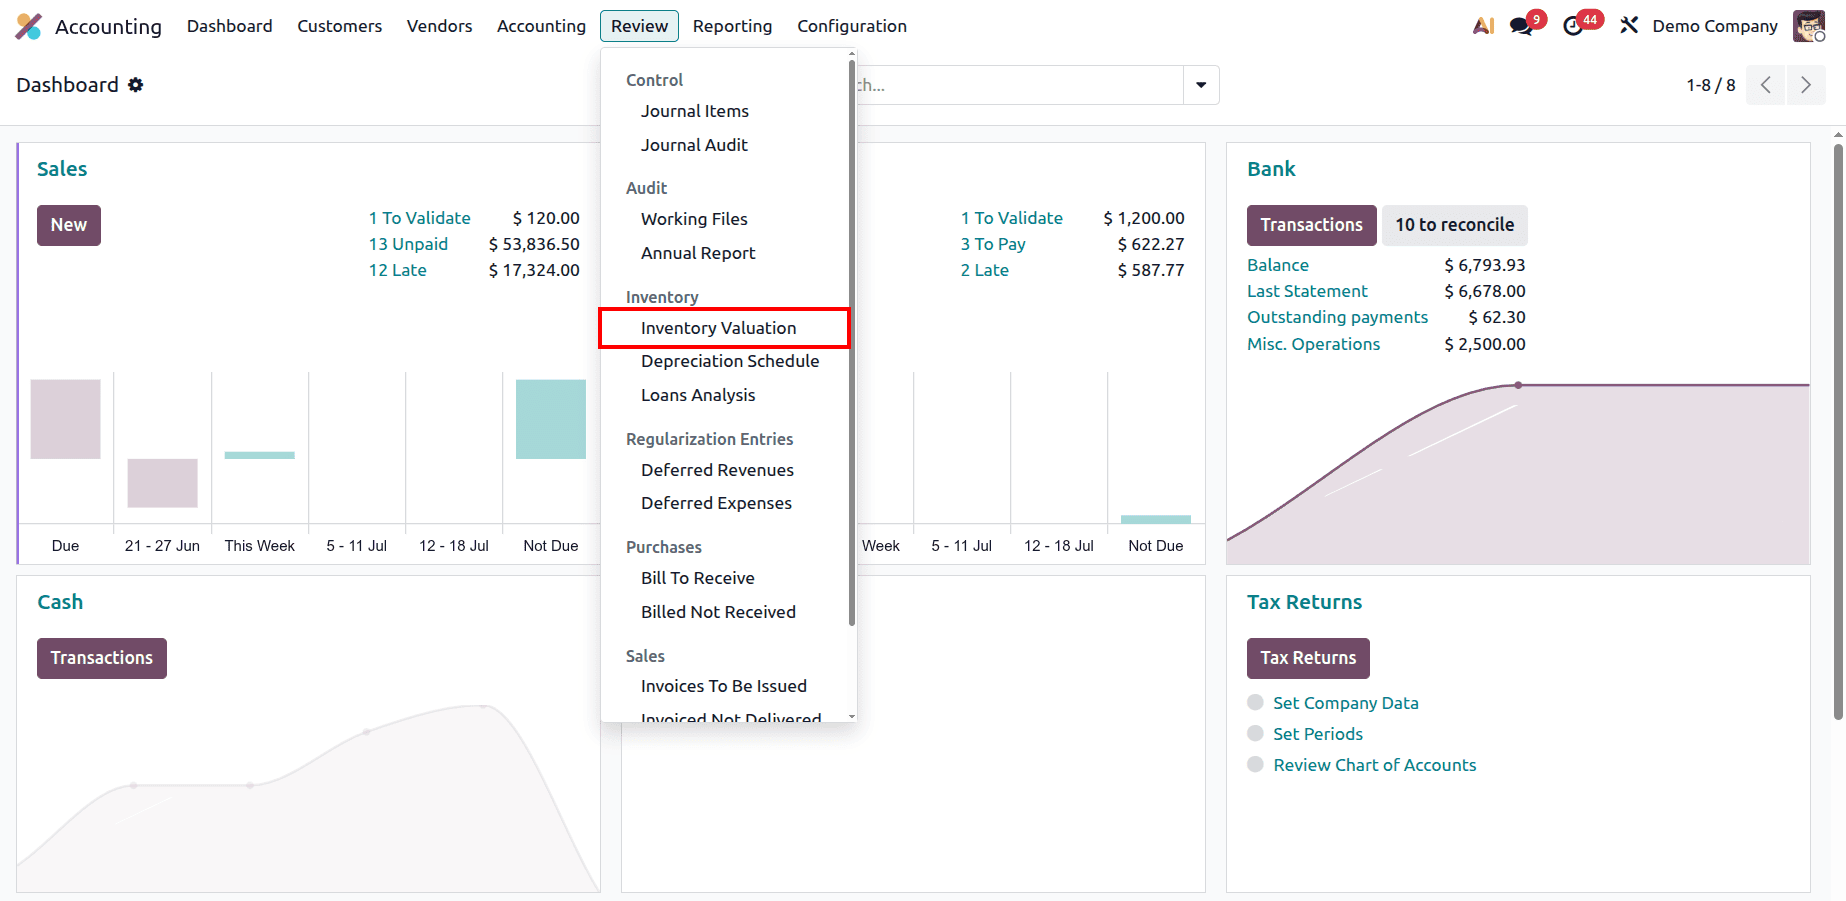Open Invoices To Be Issued entry

tap(726, 686)
